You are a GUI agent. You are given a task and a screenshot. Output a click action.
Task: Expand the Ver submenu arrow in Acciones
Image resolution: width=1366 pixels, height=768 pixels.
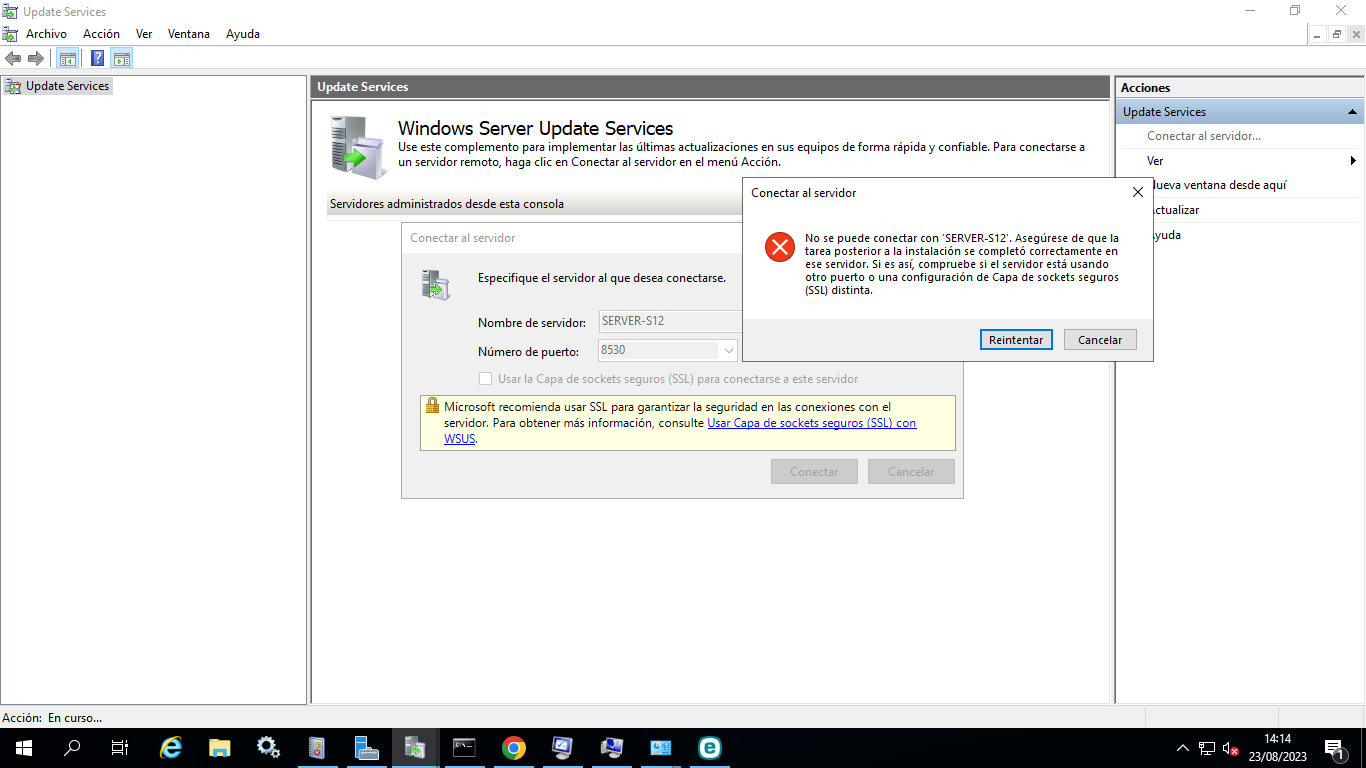coord(1353,161)
